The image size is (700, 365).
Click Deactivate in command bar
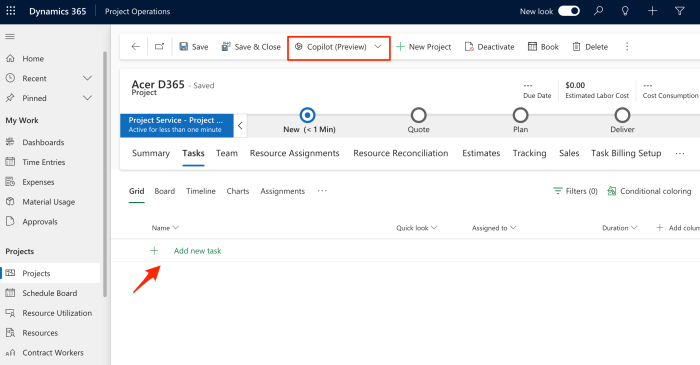[x=489, y=47]
